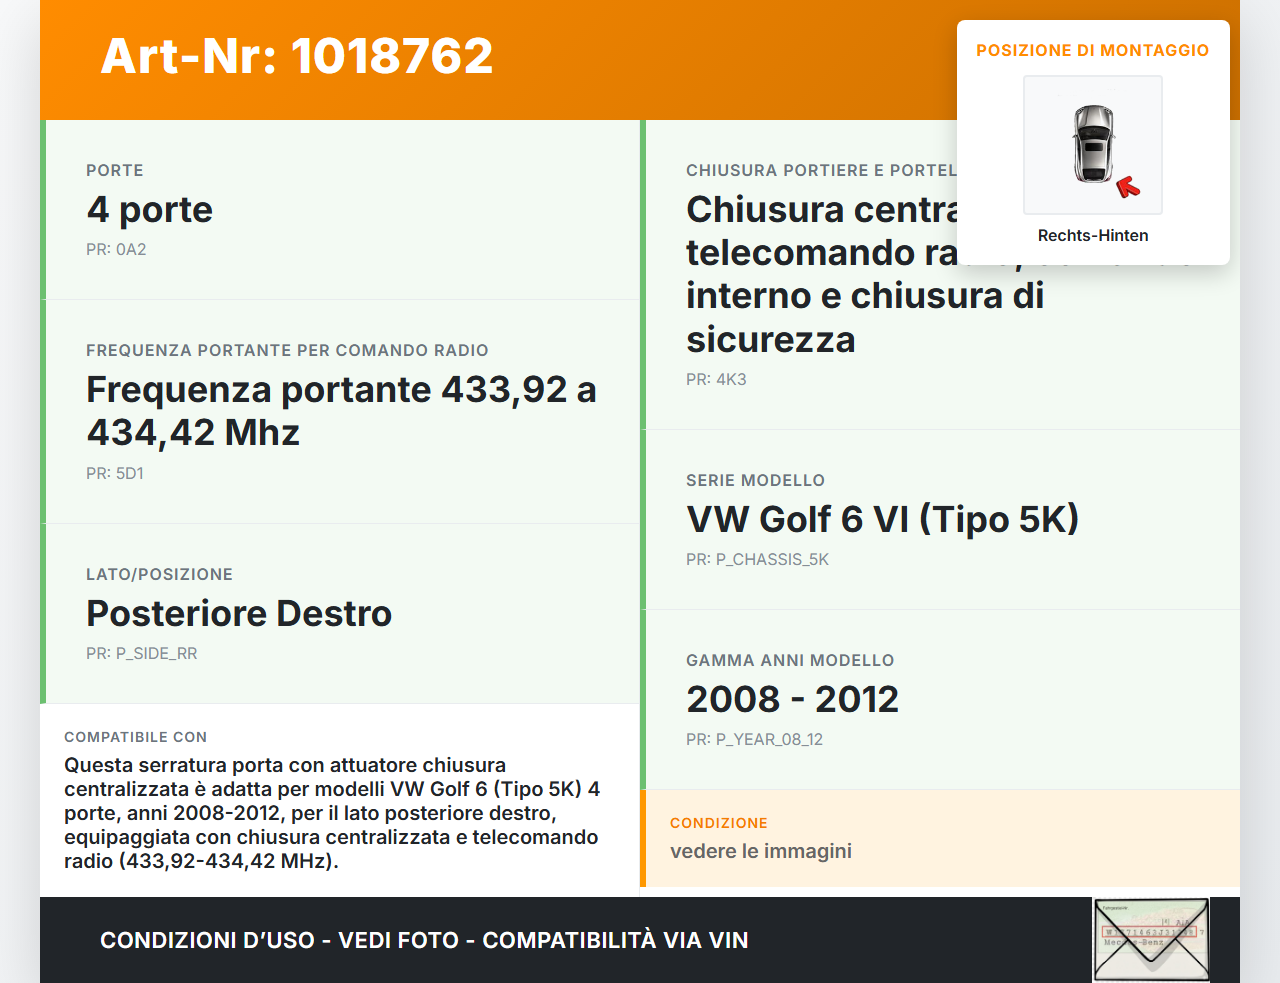
Task: Click the VIN envelope image in footer
Action: coord(1151,940)
